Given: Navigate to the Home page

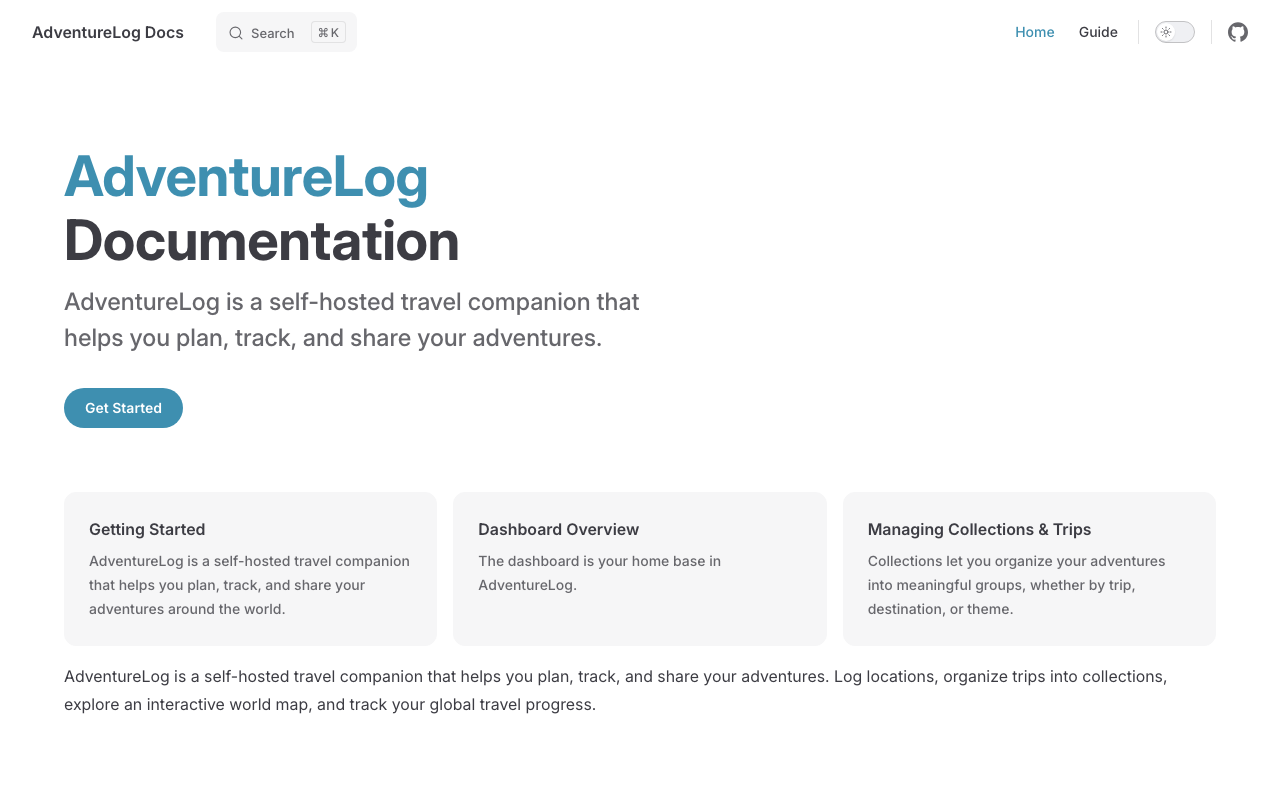Looking at the screenshot, I should (1035, 32).
